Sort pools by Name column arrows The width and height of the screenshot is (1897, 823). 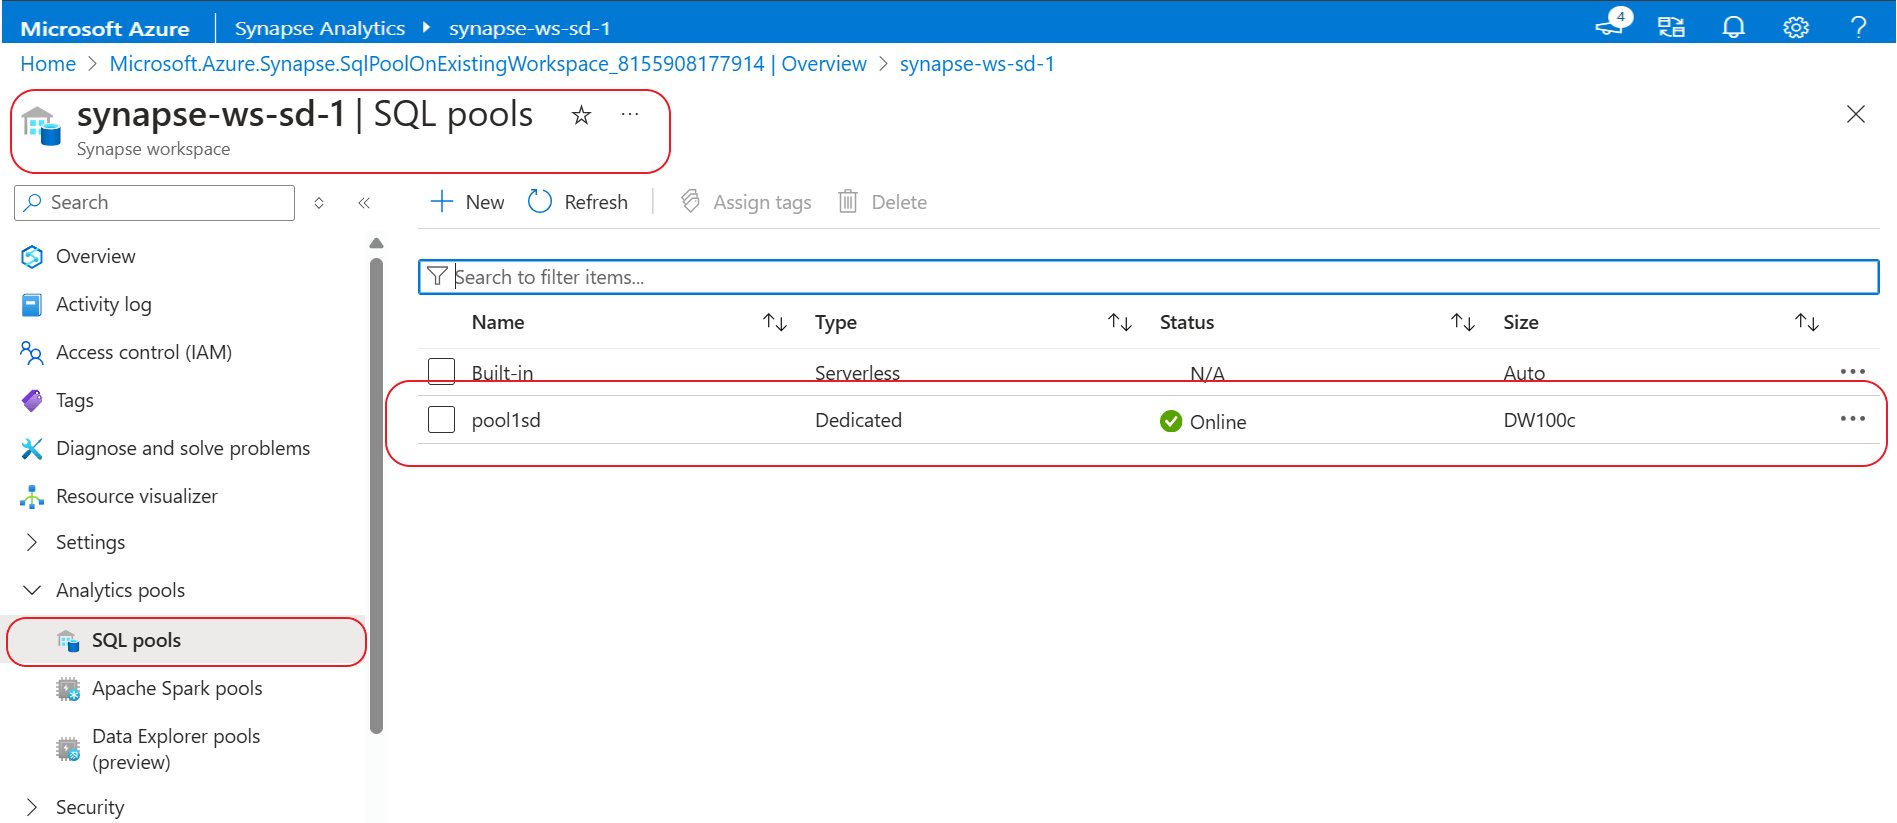tap(775, 322)
